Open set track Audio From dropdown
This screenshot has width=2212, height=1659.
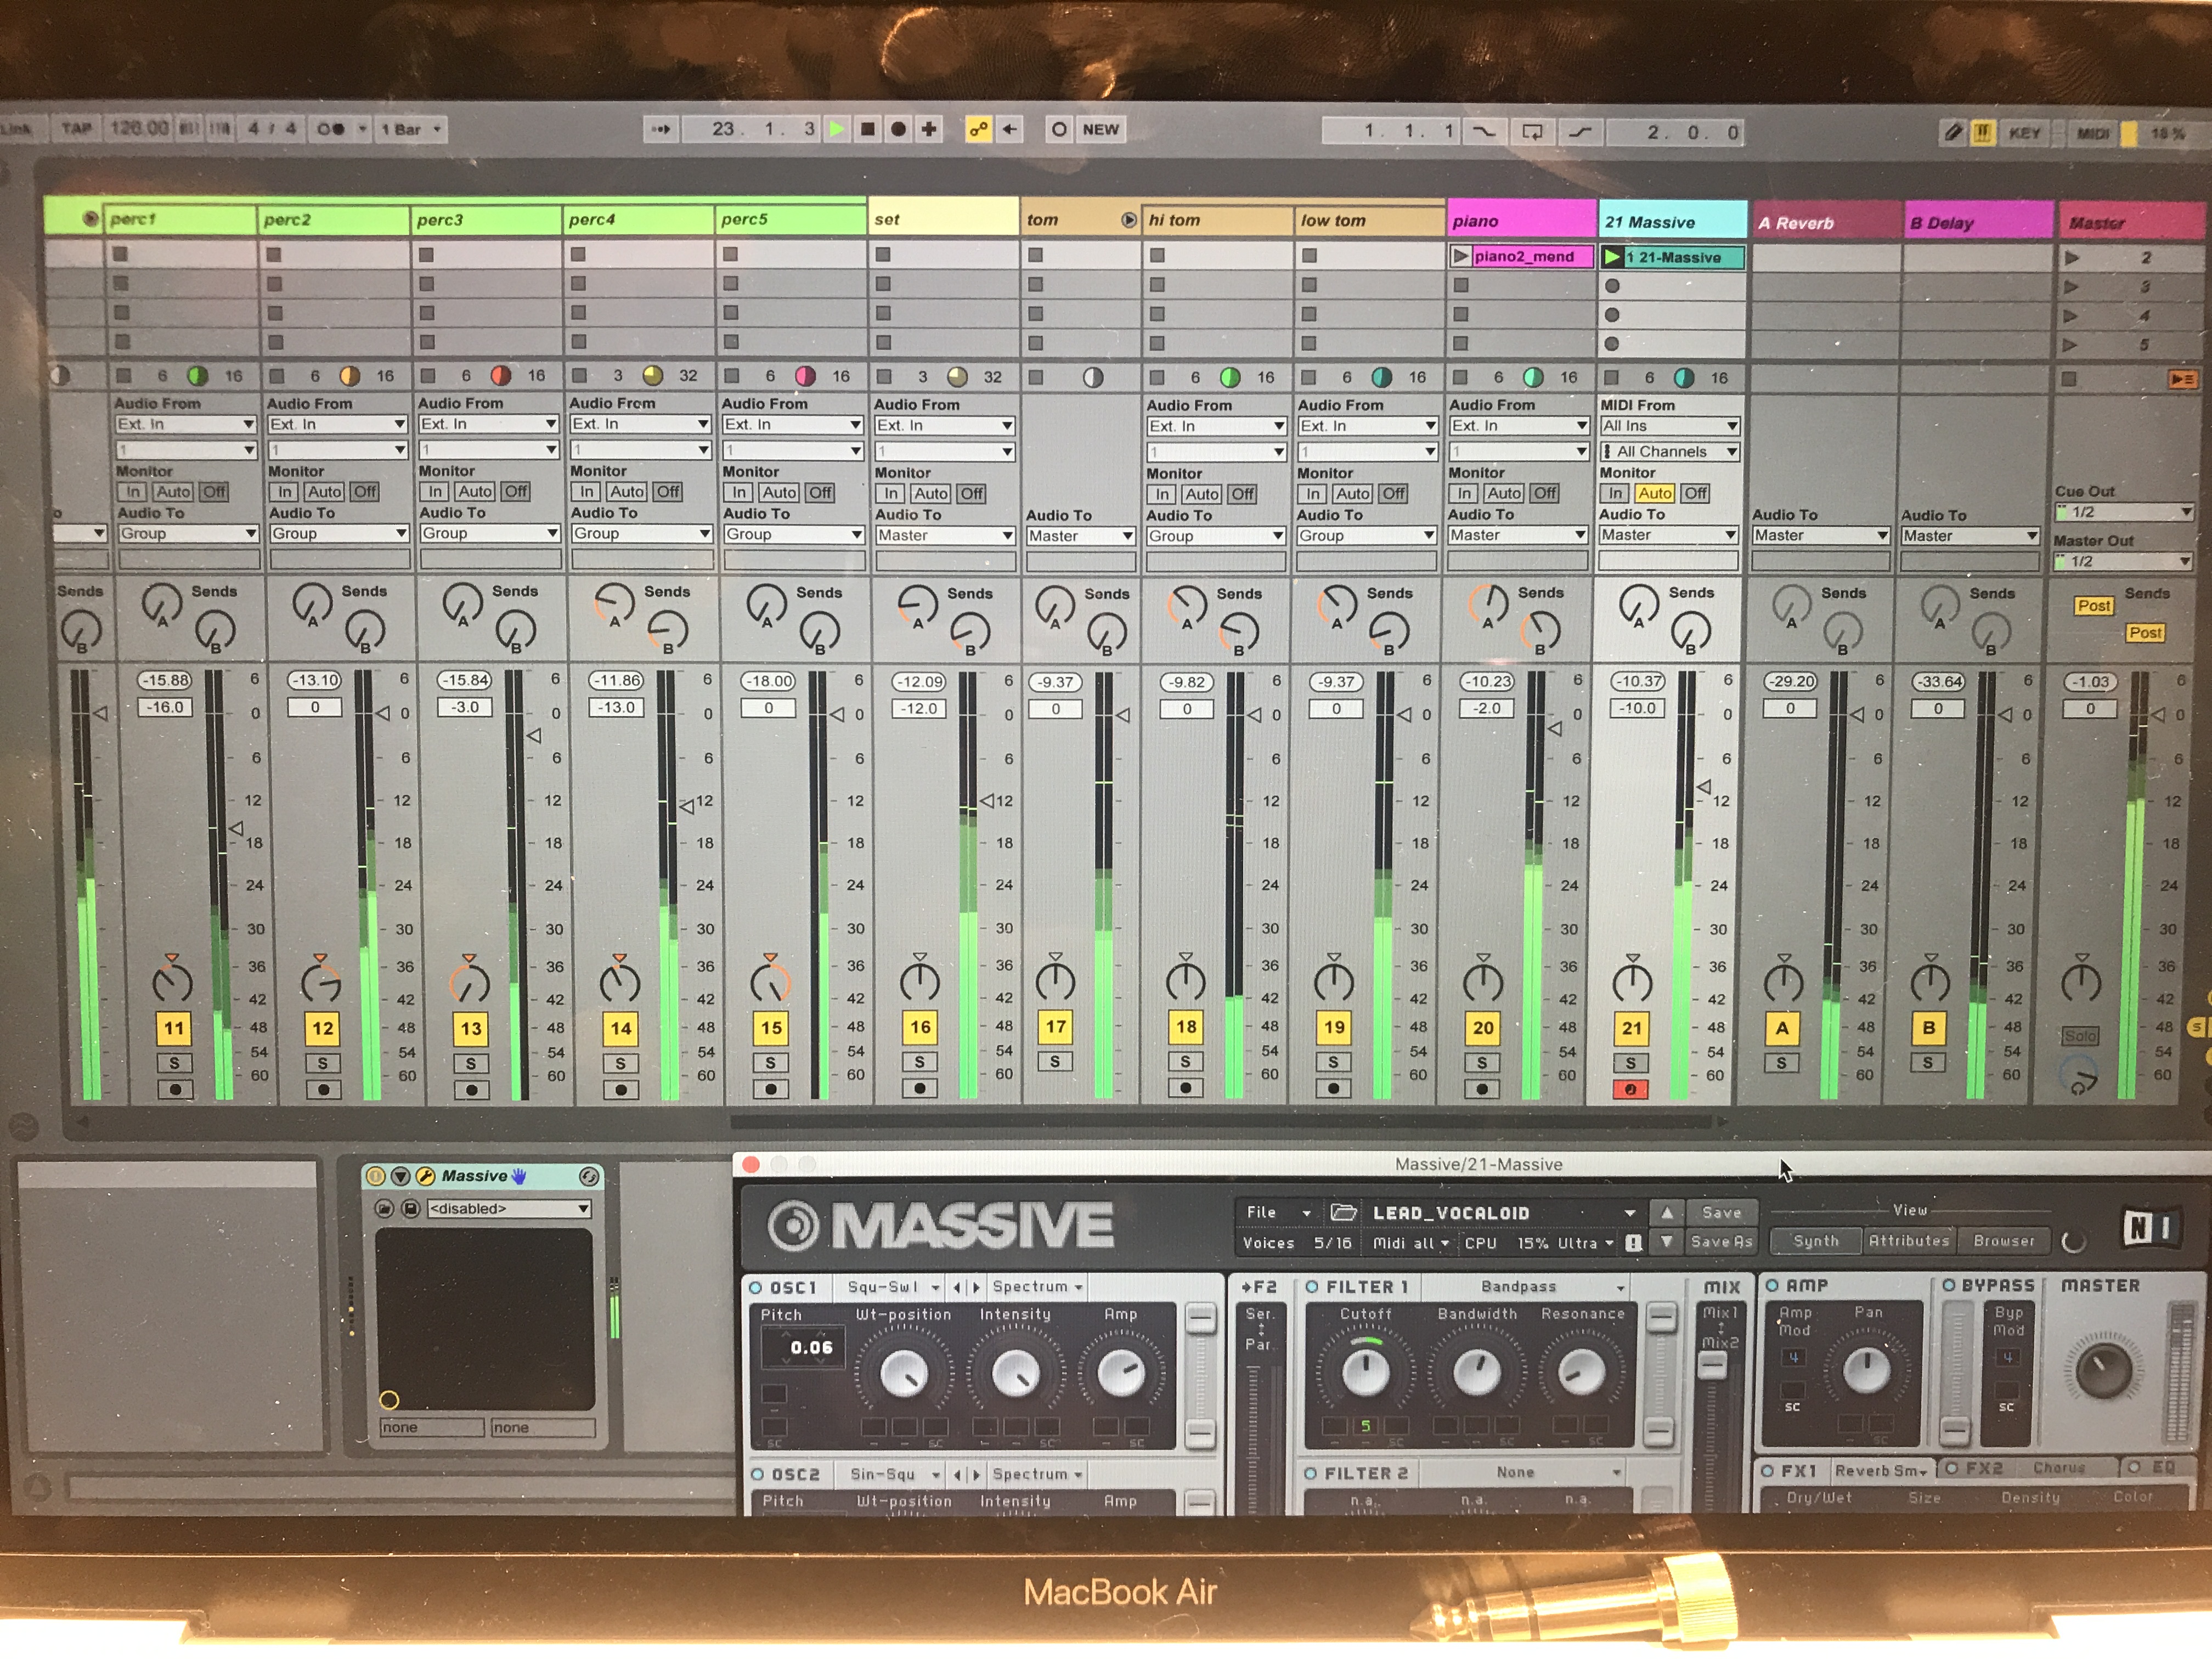(x=944, y=425)
